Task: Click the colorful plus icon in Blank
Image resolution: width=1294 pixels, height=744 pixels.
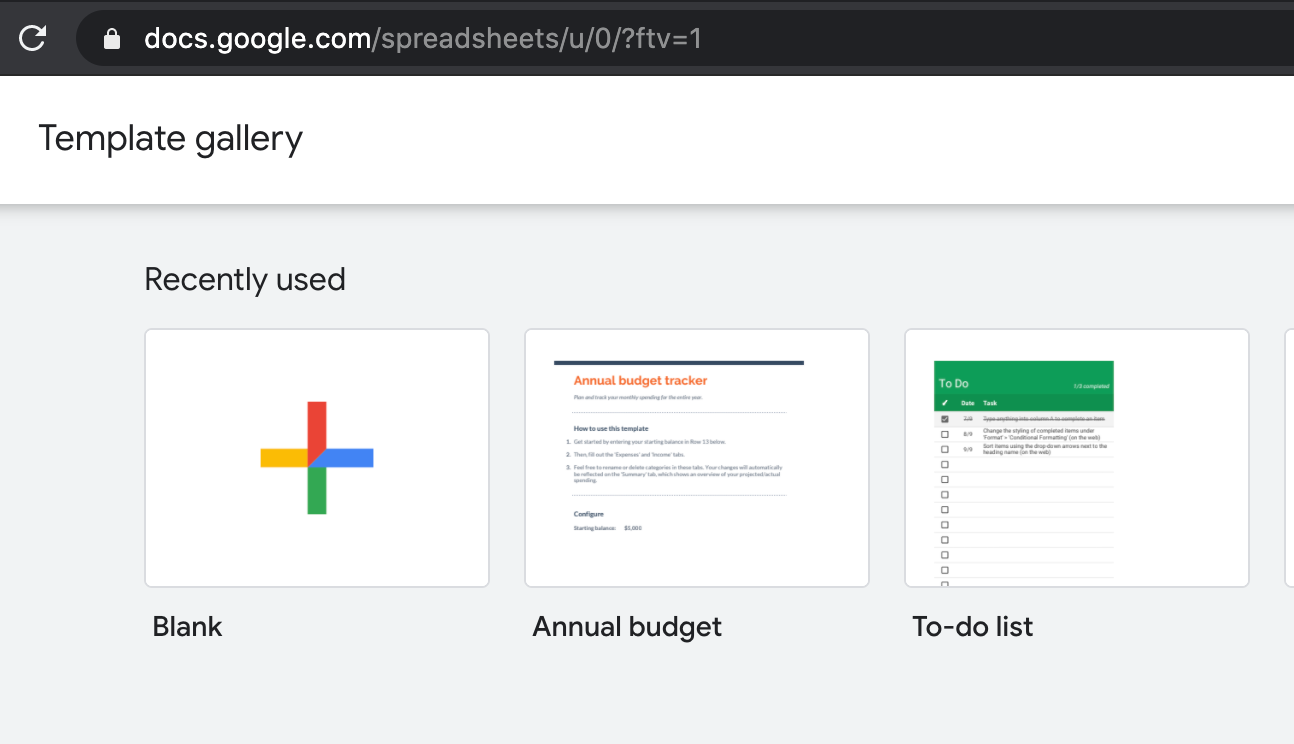Action: 317,458
